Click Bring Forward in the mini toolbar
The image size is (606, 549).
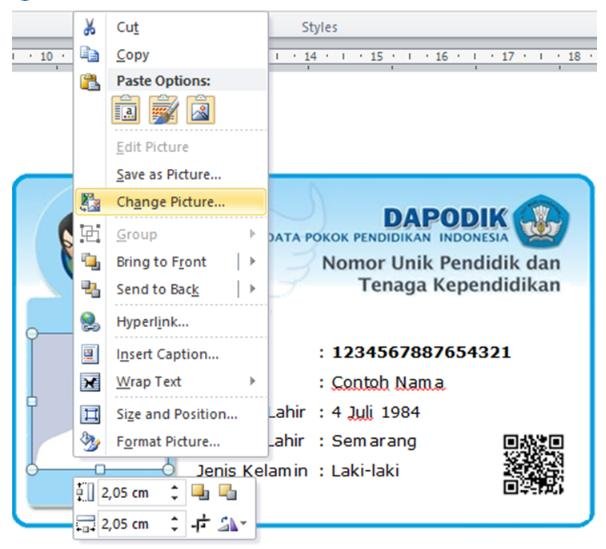tap(200, 493)
